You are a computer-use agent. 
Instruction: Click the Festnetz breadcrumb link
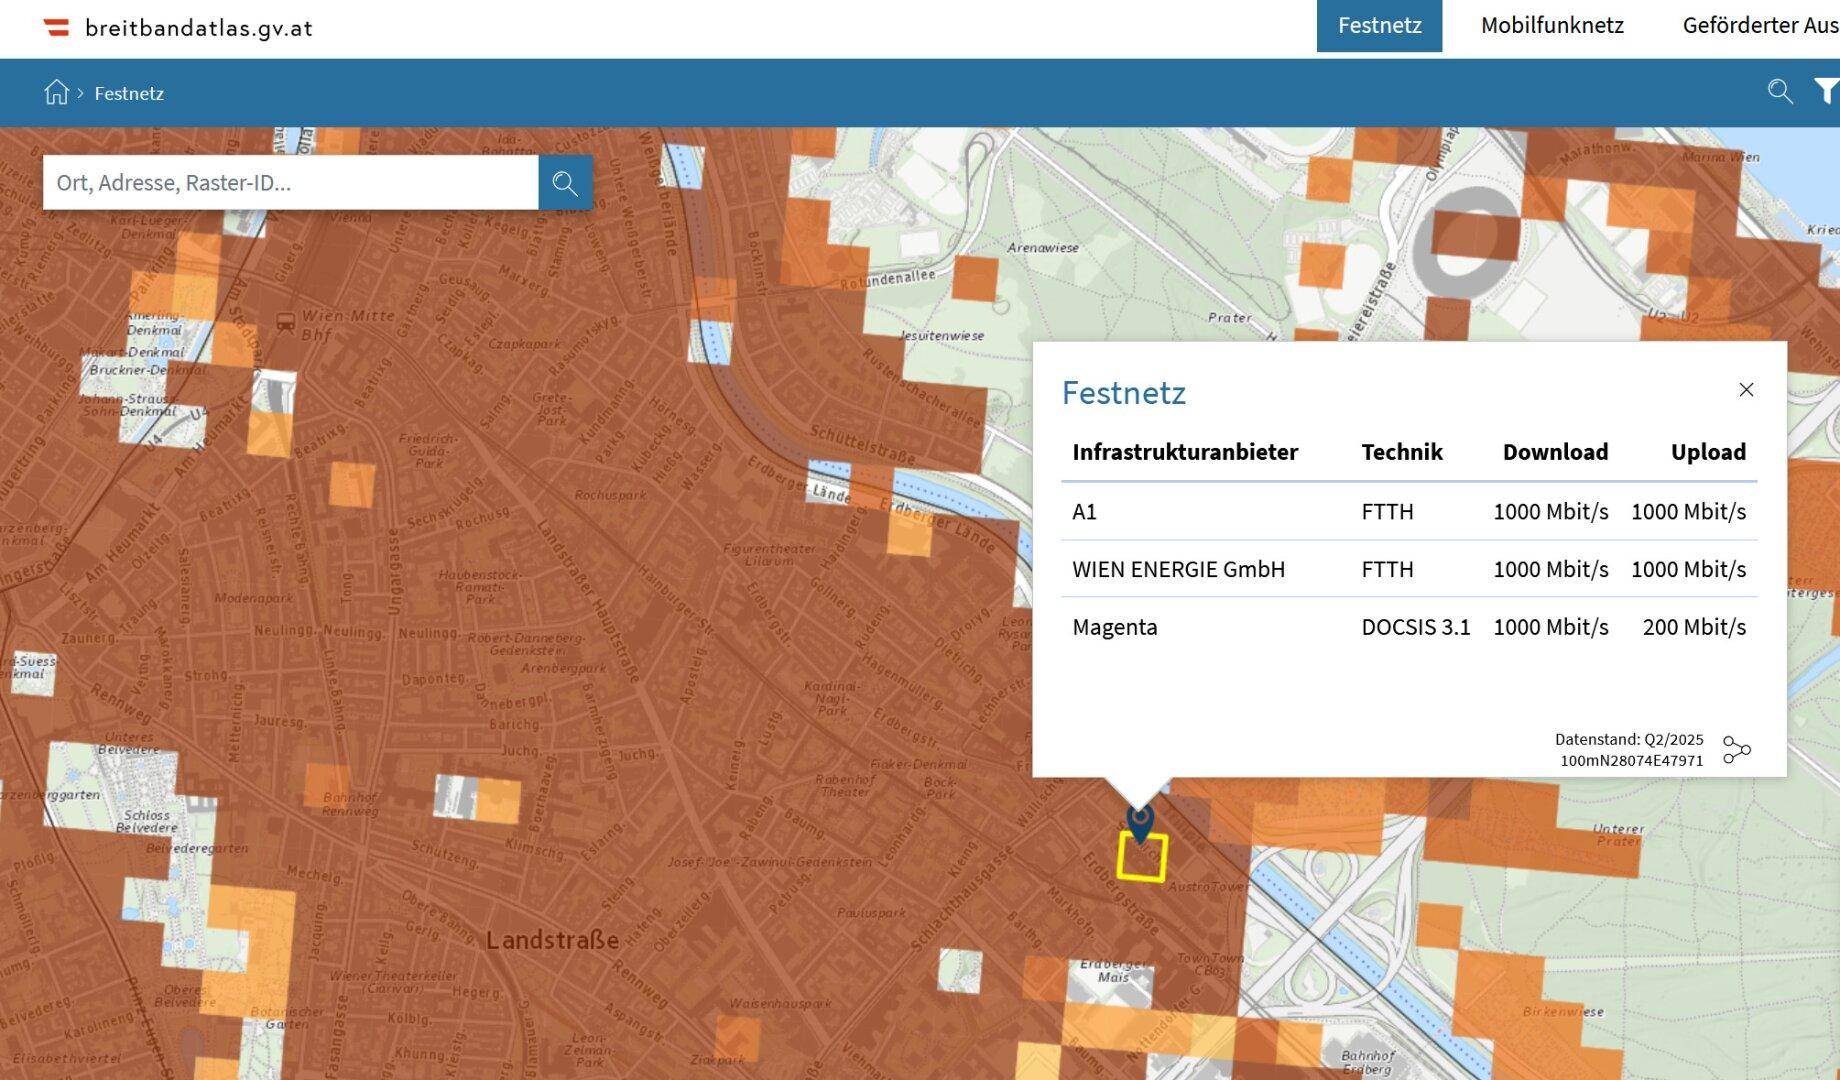[x=129, y=94]
